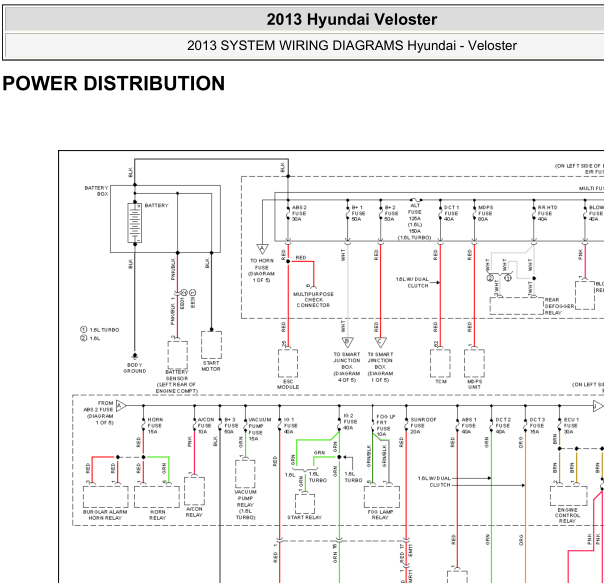Click the 'POWER DISTRIBUTION' heading
This screenshot has width=604, height=583.
114,83
